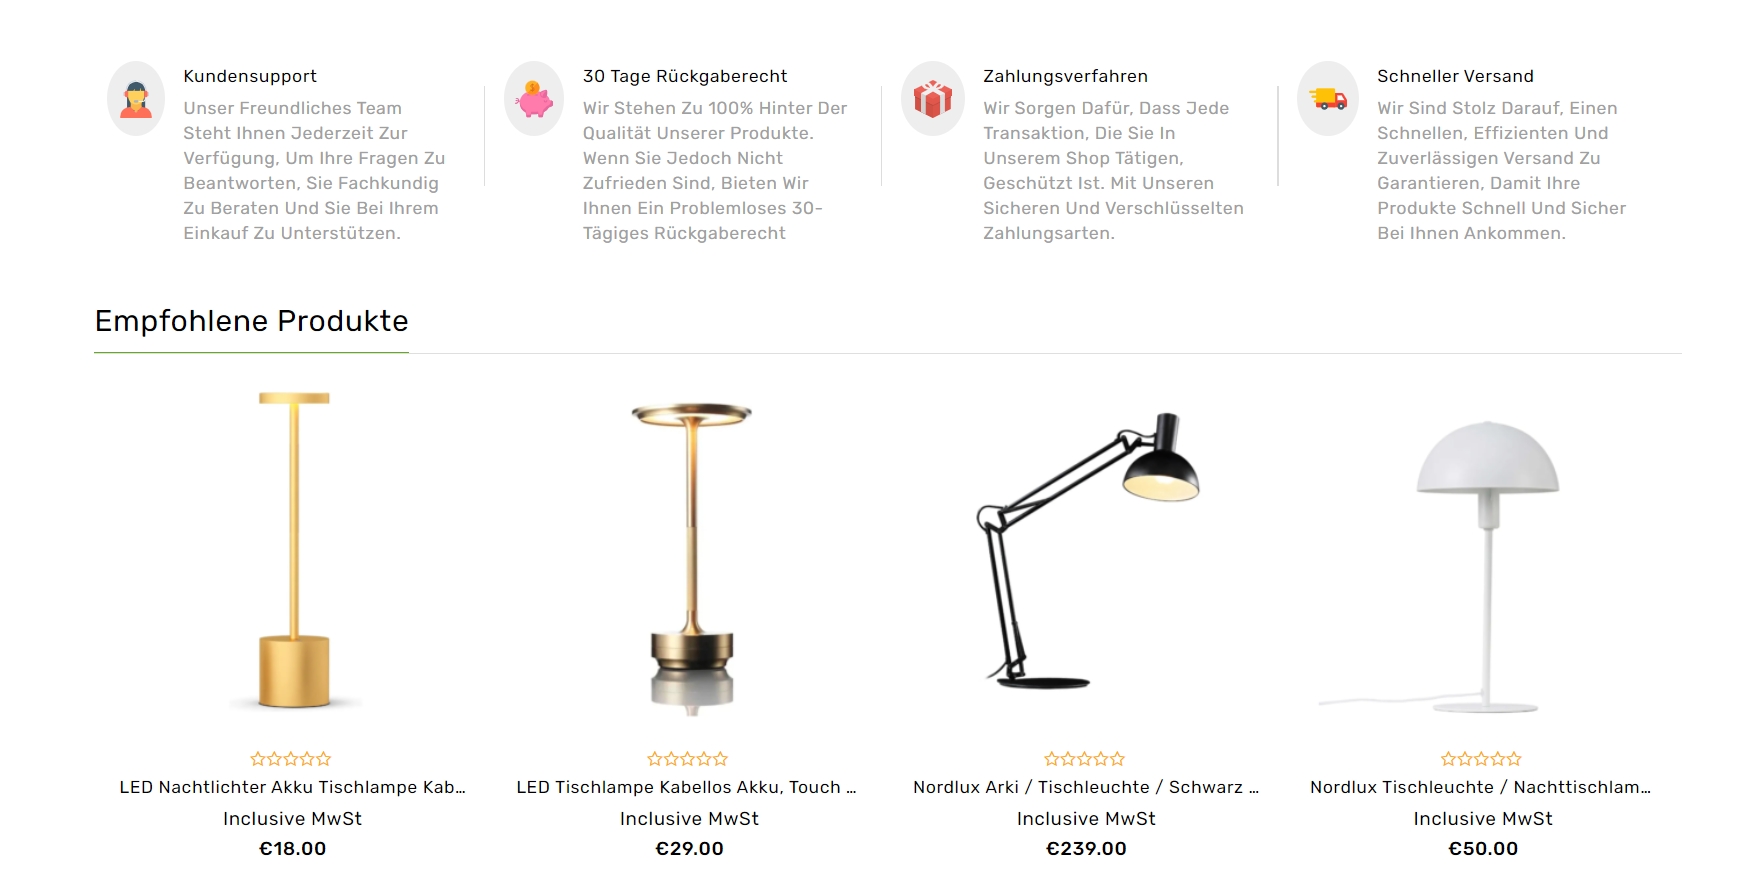The height and width of the screenshot is (887, 1757).
Task: Click the pink piggy bank icon
Action: [534, 99]
